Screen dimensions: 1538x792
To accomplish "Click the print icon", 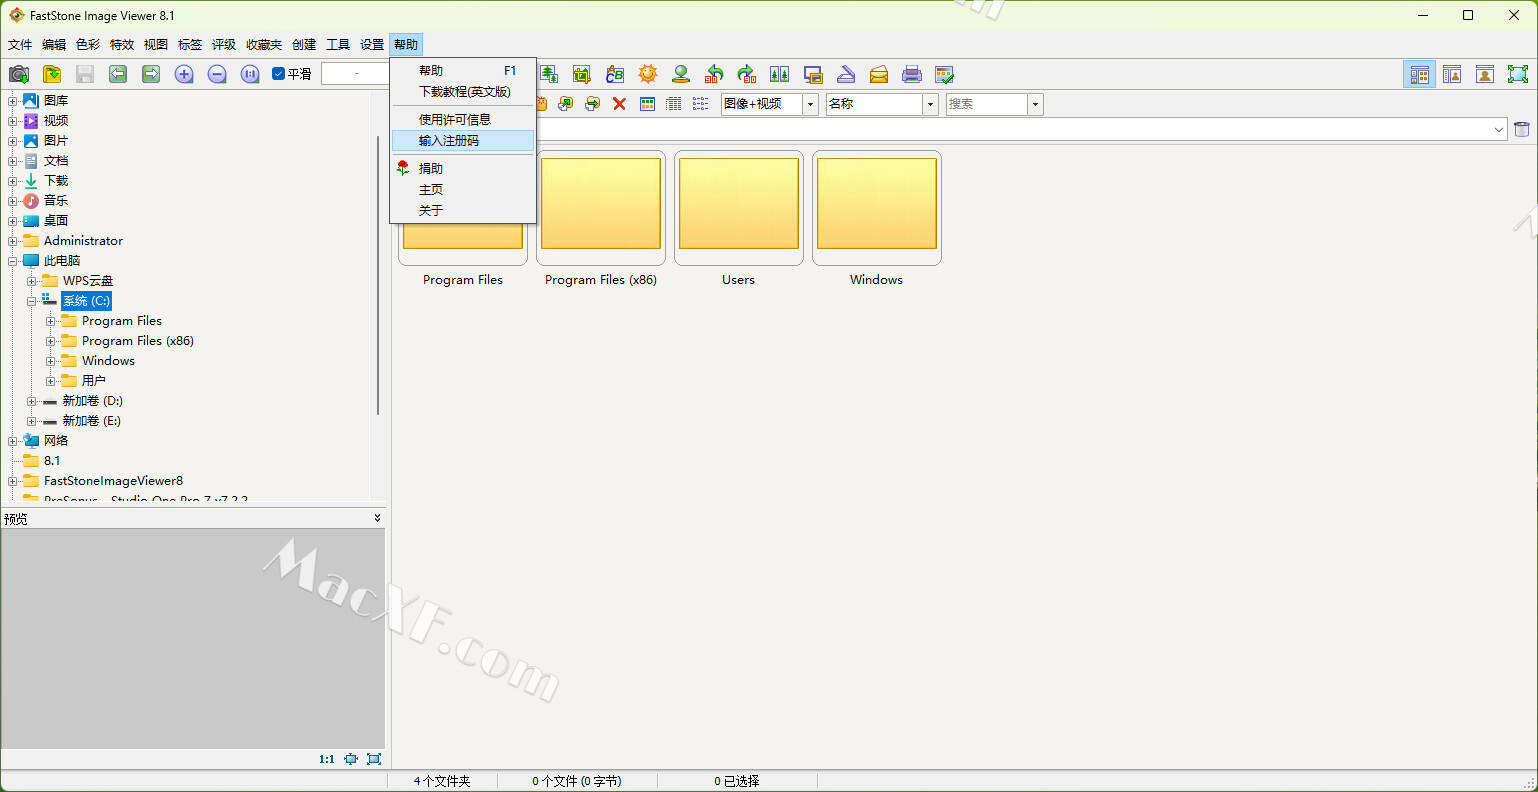I will coord(912,74).
